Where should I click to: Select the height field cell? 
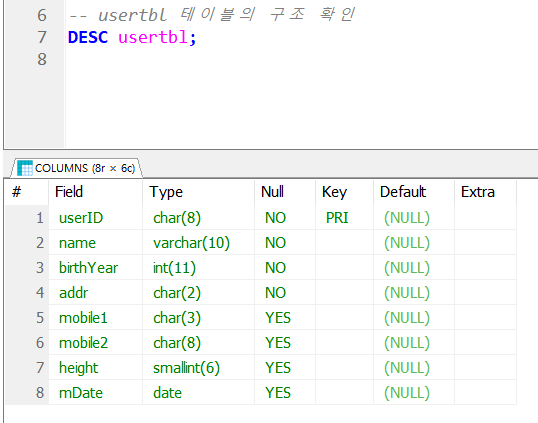(x=95, y=368)
